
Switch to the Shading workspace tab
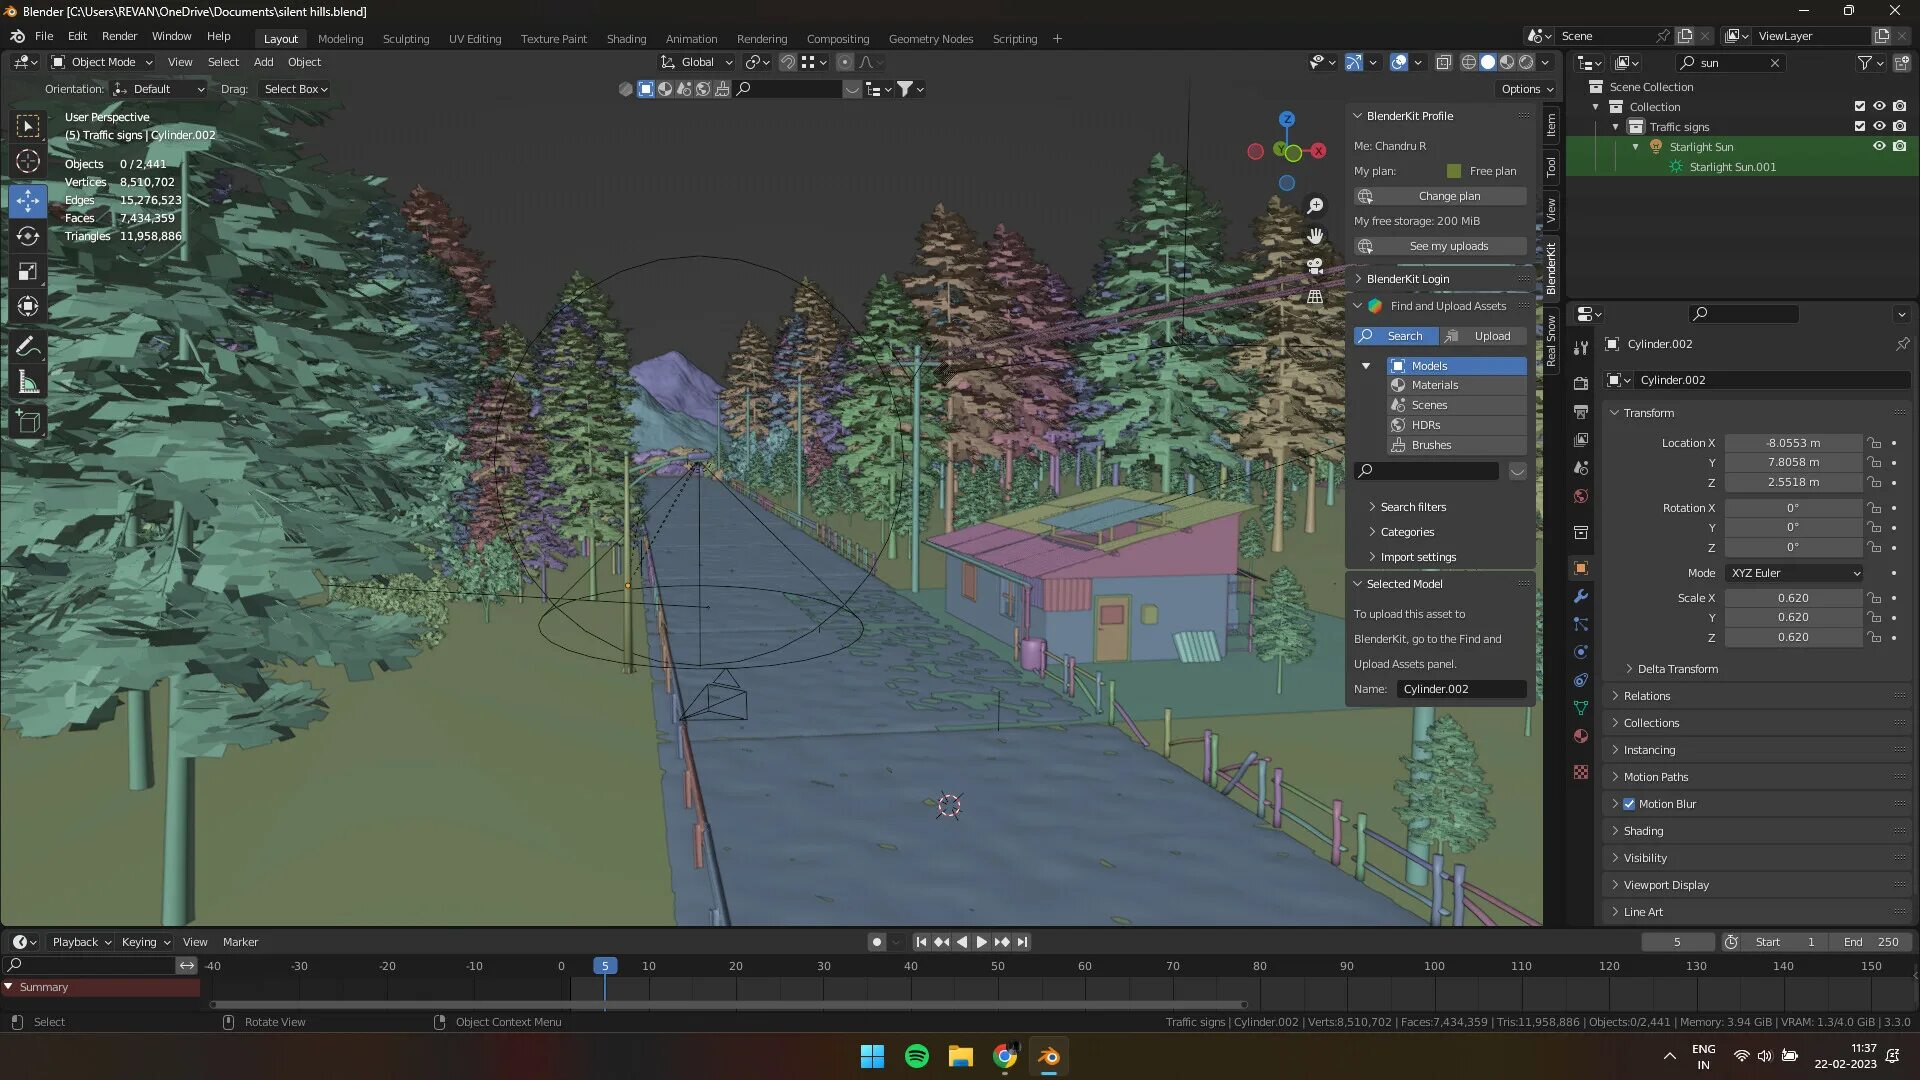pos(626,39)
